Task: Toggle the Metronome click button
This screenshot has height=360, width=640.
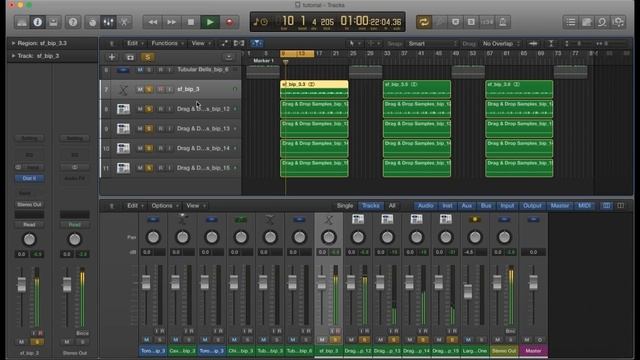Action: click(x=502, y=22)
